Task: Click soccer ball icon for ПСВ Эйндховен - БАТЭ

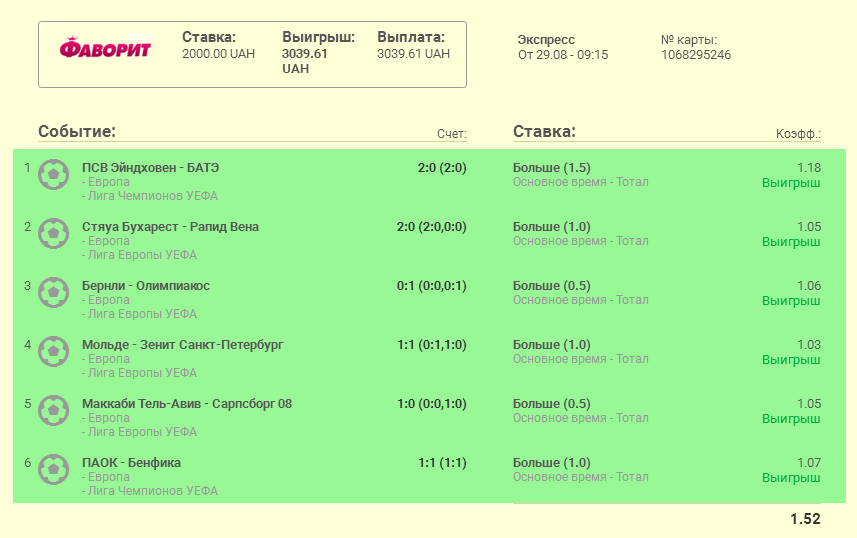Action: (x=54, y=174)
